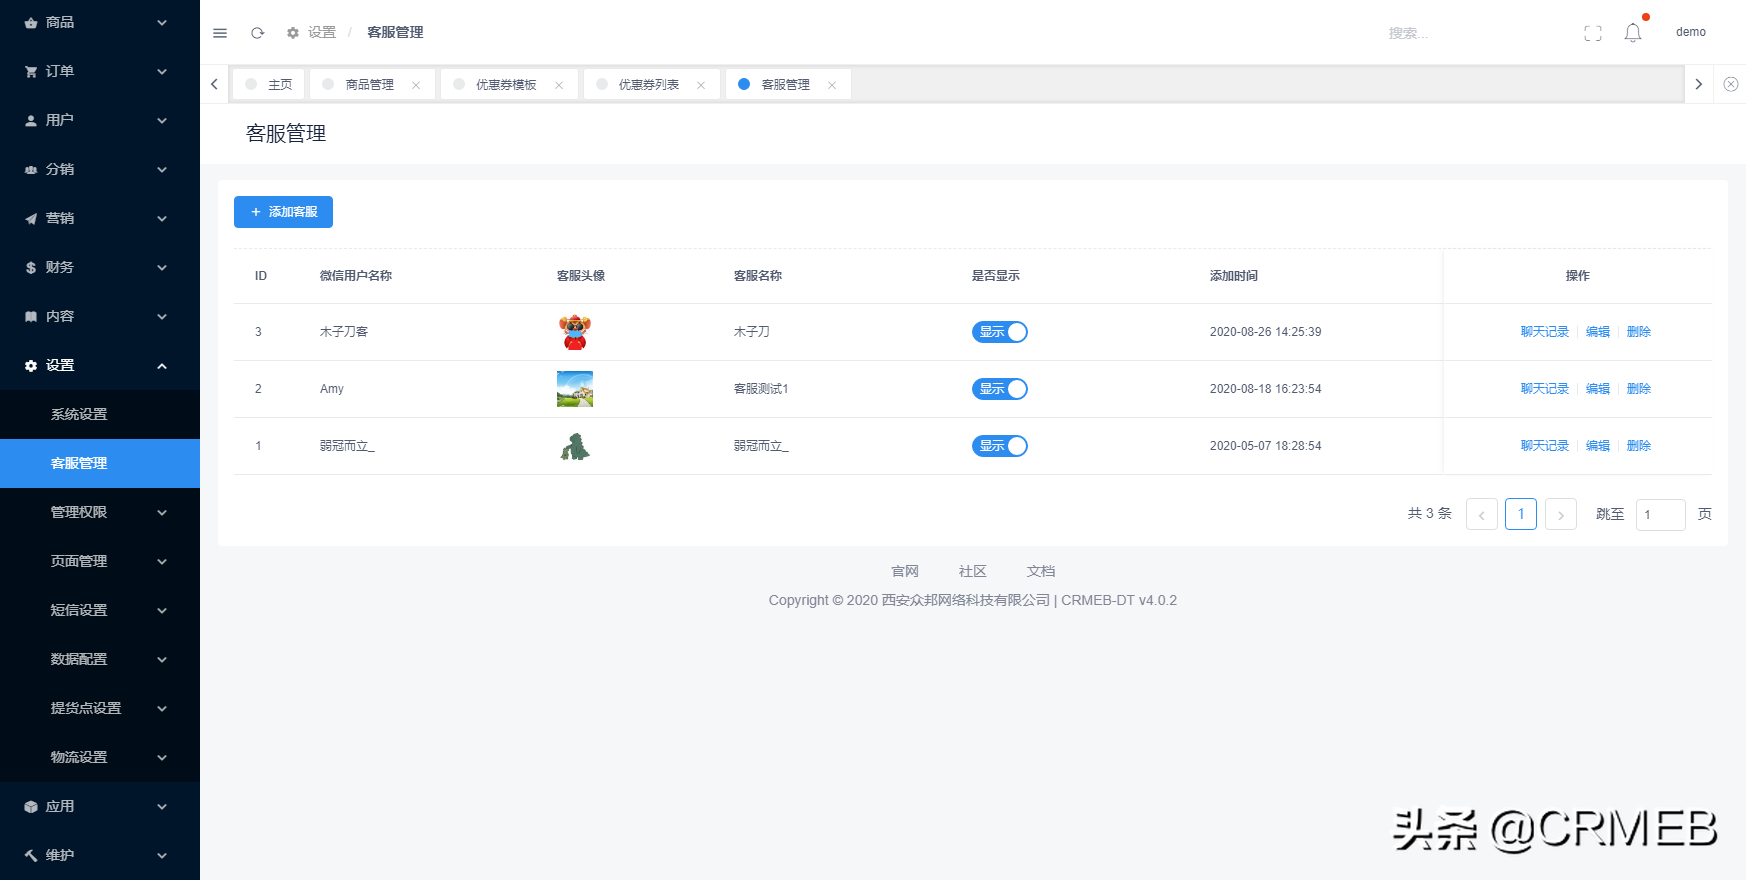1746x880 pixels.
Task: Enter fullscreen mode icon
Action: coord(1593,33)
